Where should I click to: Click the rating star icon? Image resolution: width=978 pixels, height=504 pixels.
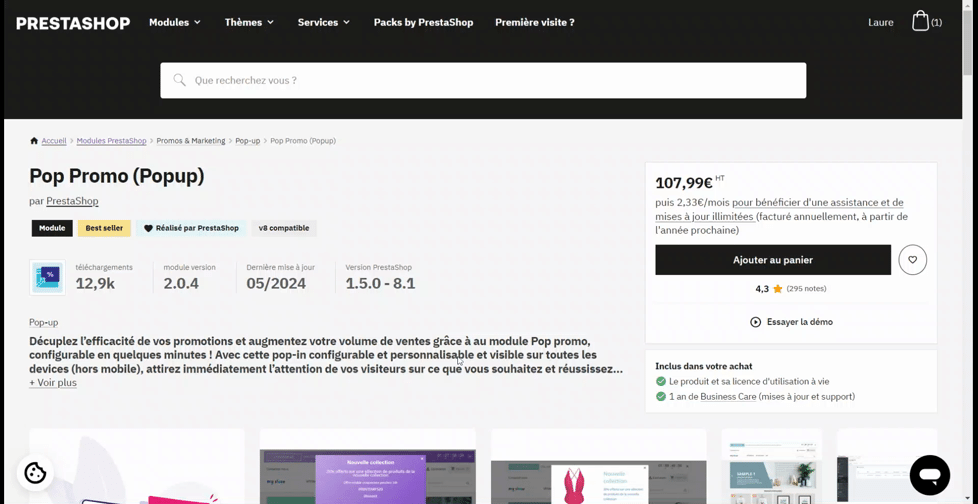click(777, 289)
